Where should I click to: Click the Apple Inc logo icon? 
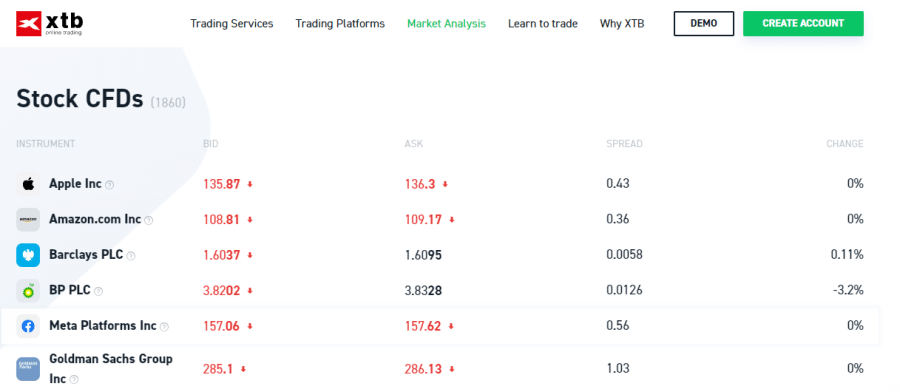pyautogui.click(x=28, y=184)
